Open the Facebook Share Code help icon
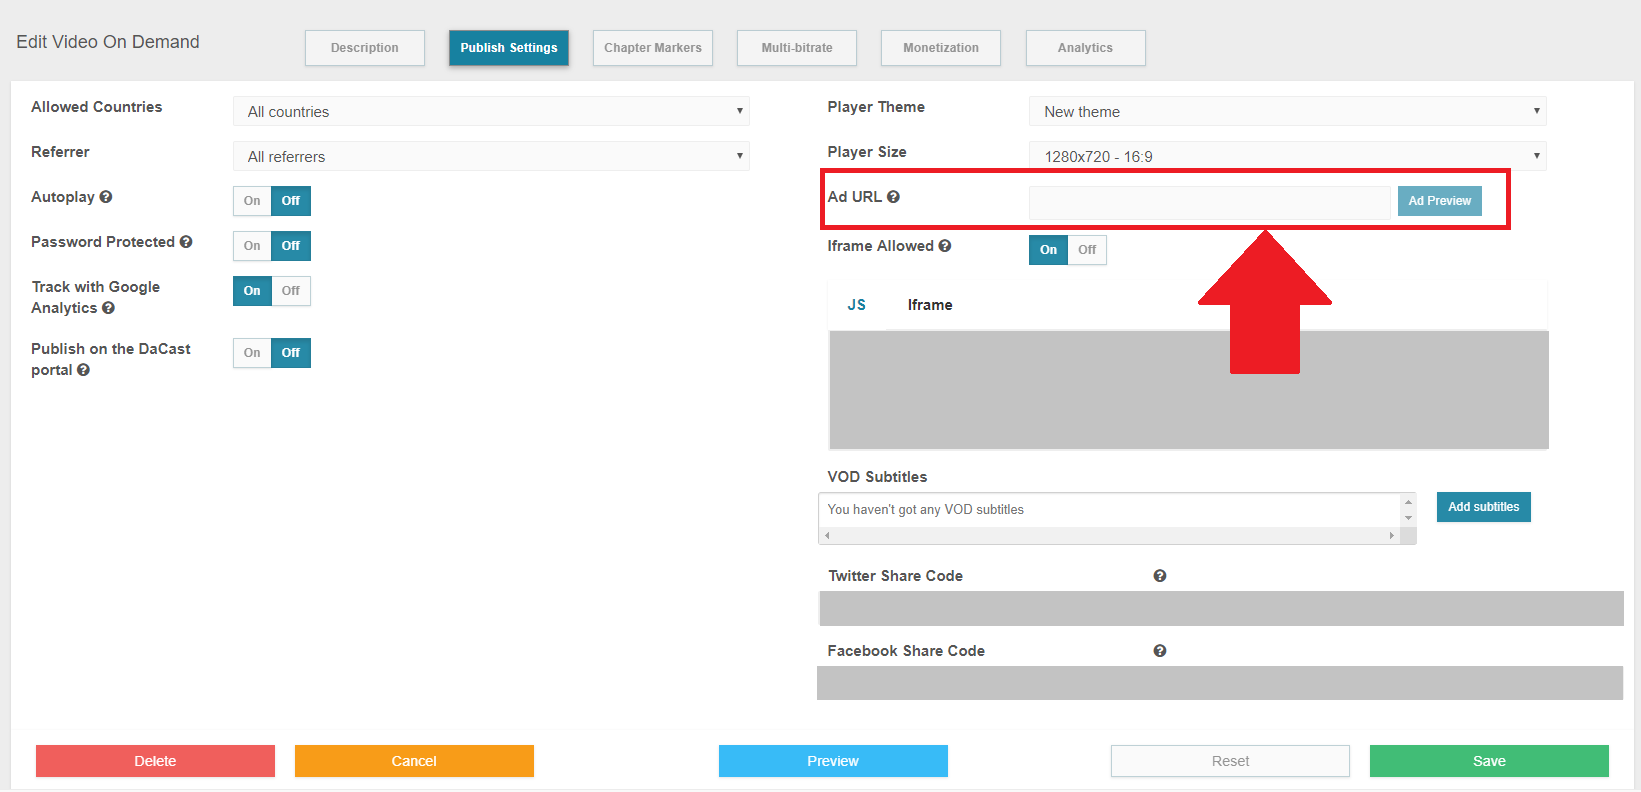1641x792 pixels. click(x=1160, y=651)
